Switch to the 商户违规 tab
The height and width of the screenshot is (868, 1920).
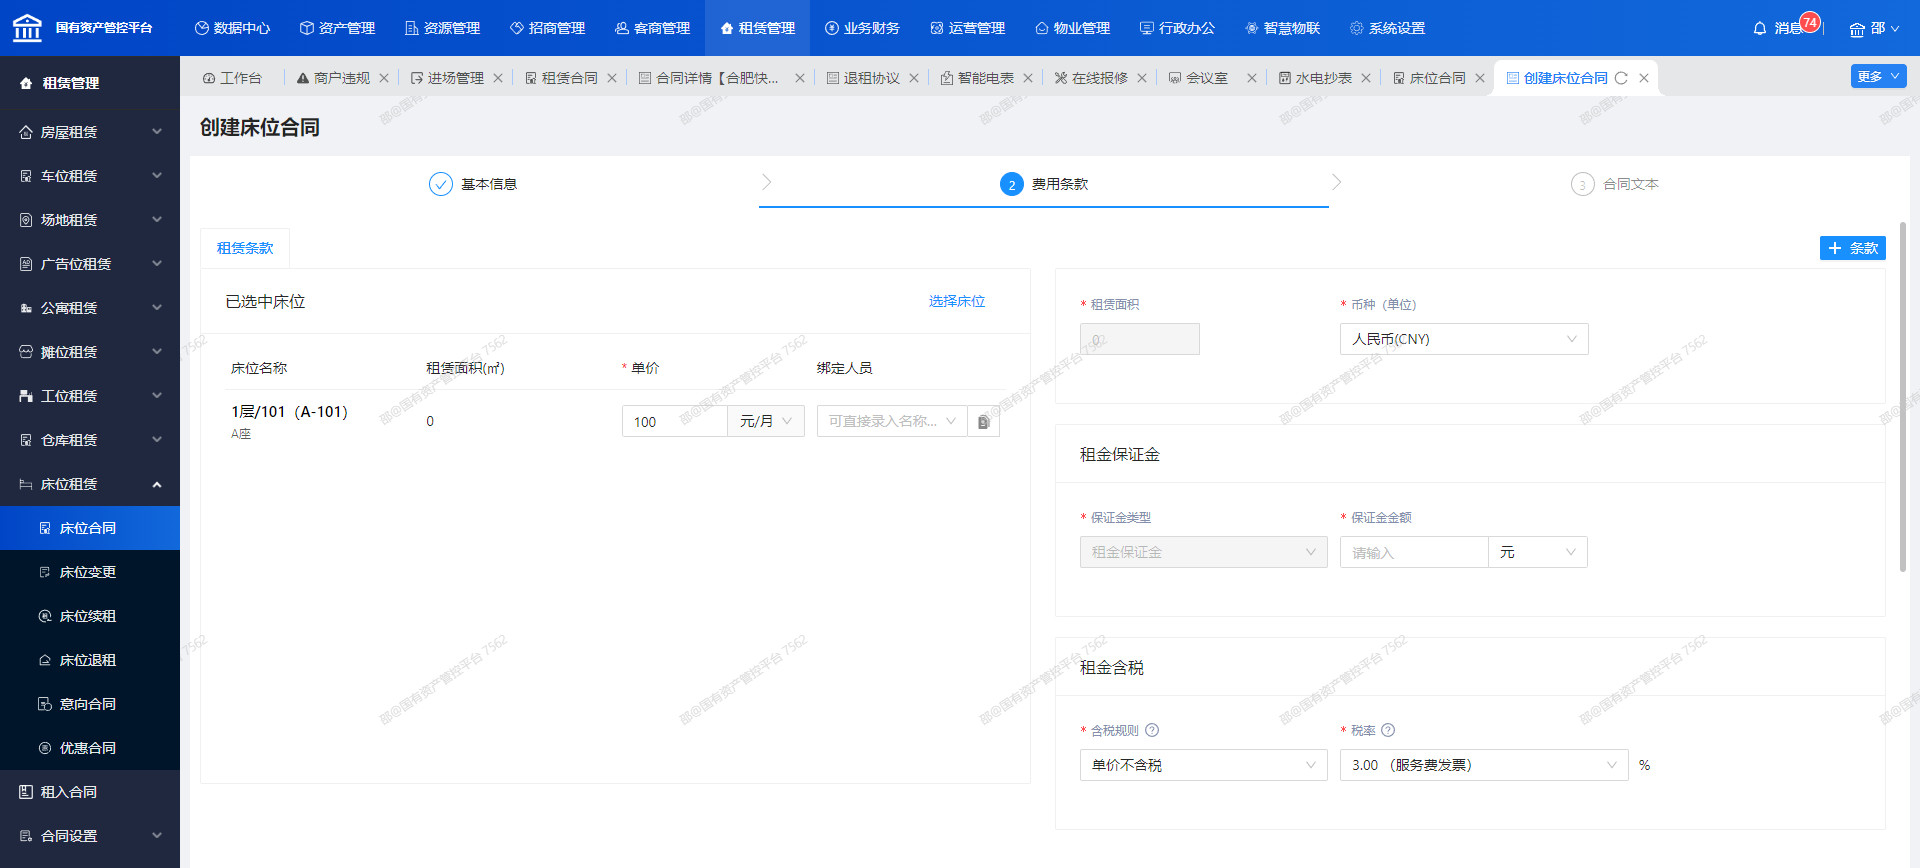coord(334,78)
